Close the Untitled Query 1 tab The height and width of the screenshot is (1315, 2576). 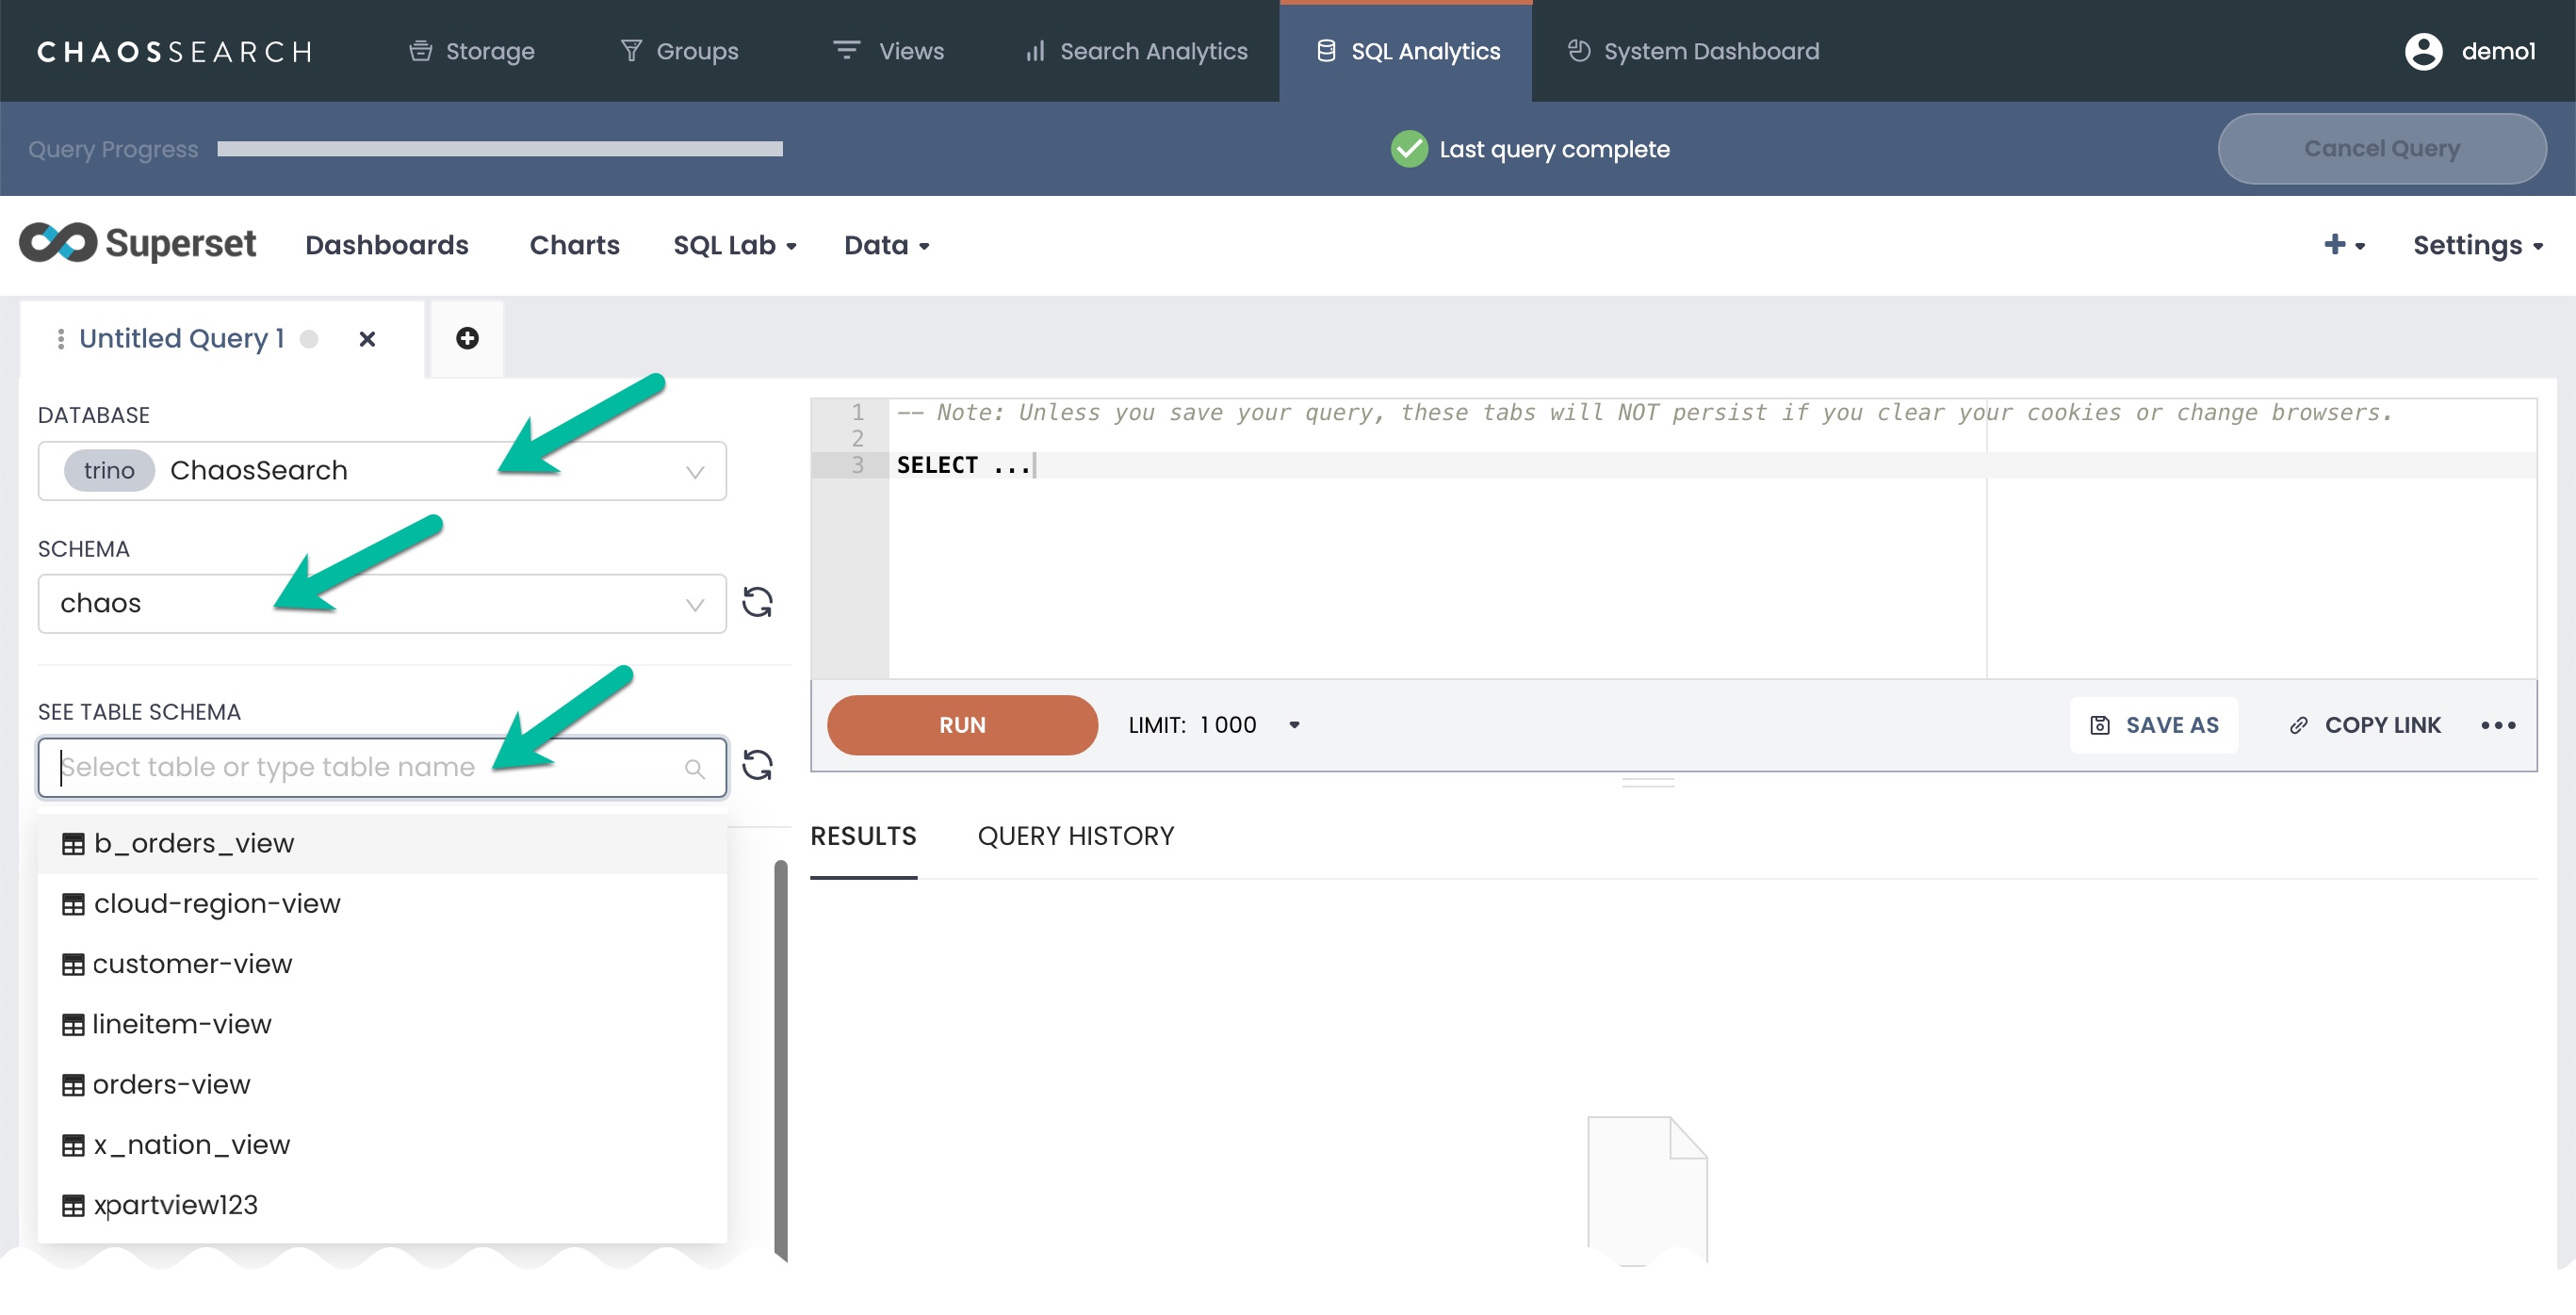[367, 339]
